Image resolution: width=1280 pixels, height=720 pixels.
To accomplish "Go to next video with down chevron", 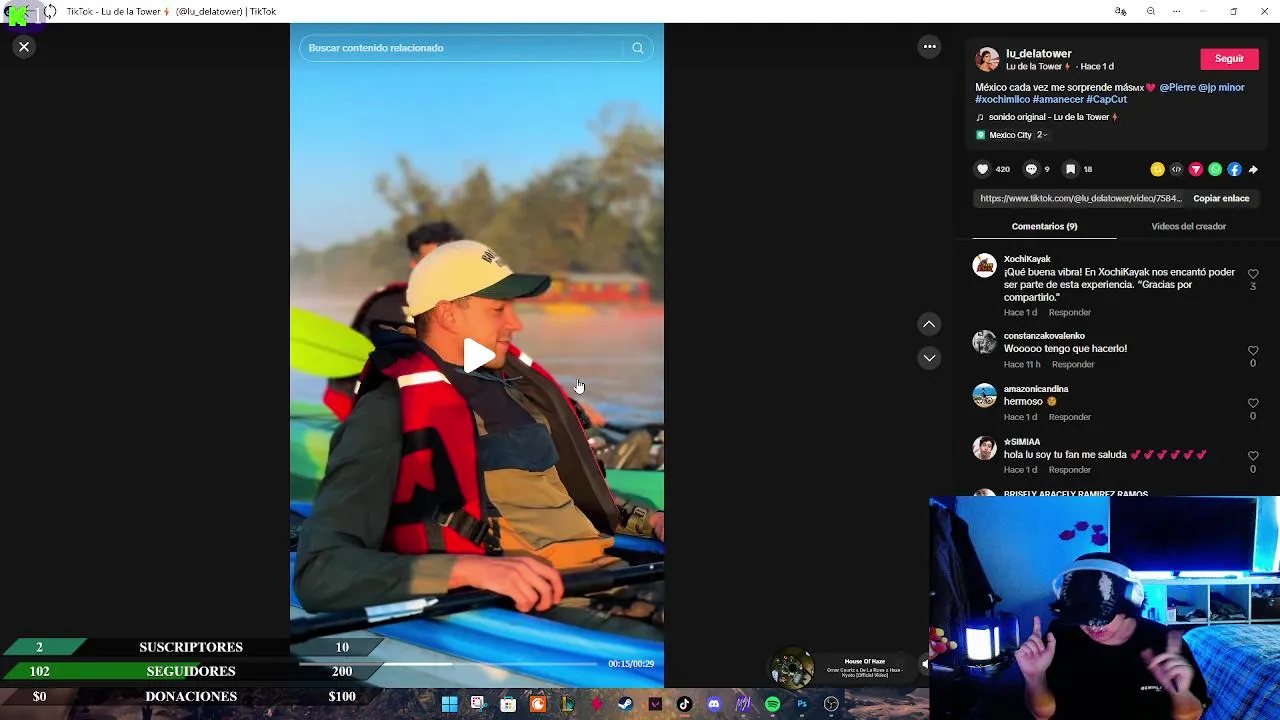I will click(929, 357).
